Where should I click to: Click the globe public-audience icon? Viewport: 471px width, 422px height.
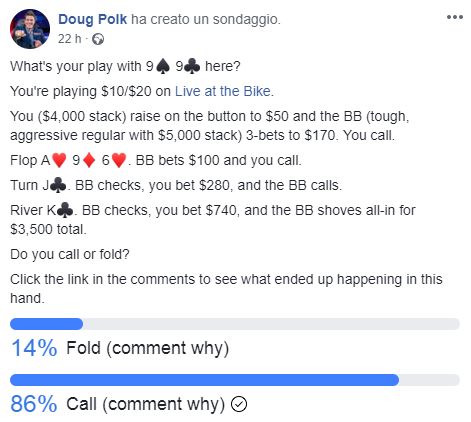98,39
